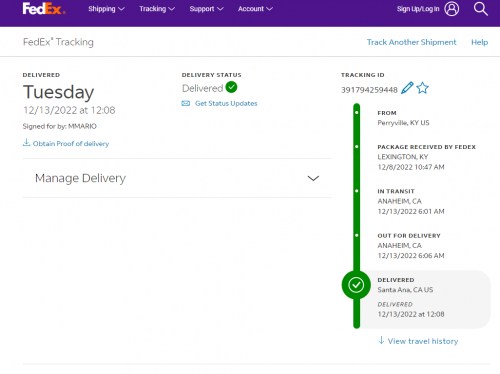Select the From timeline dot
The height and width of the screenshot is (374, 500).
357,113
